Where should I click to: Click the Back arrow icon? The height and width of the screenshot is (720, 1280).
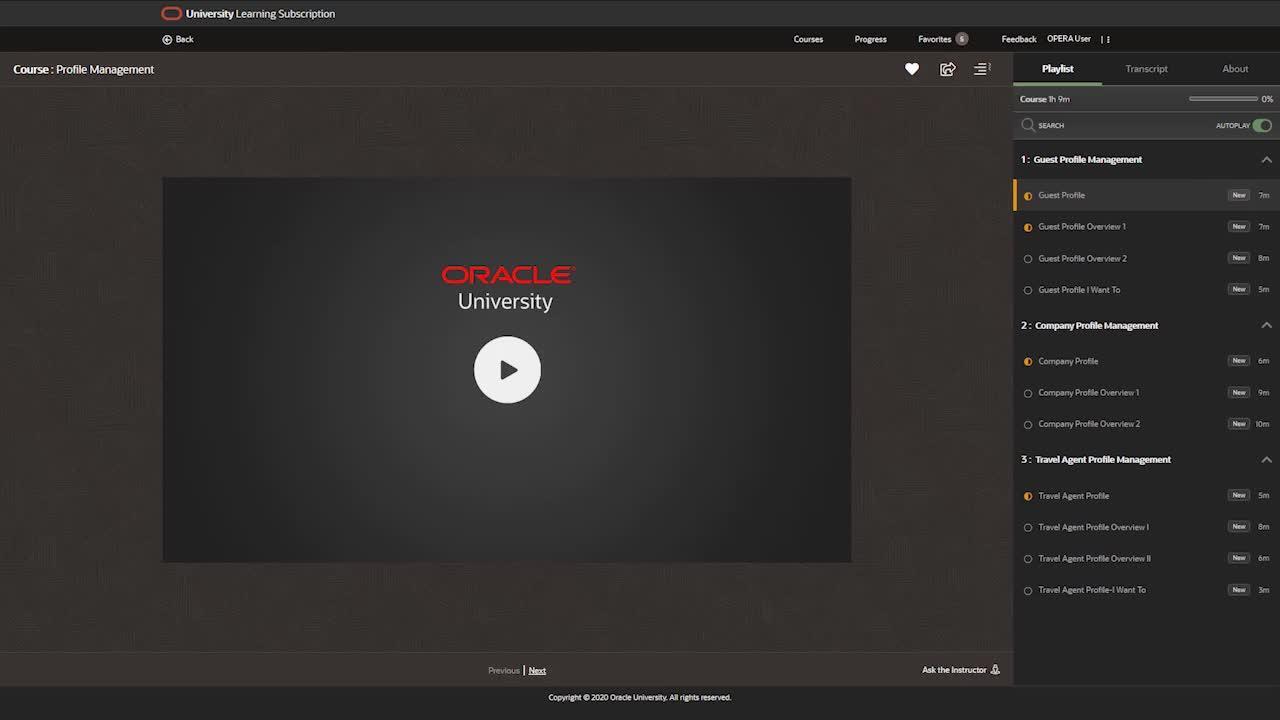[x=167, y=39]
